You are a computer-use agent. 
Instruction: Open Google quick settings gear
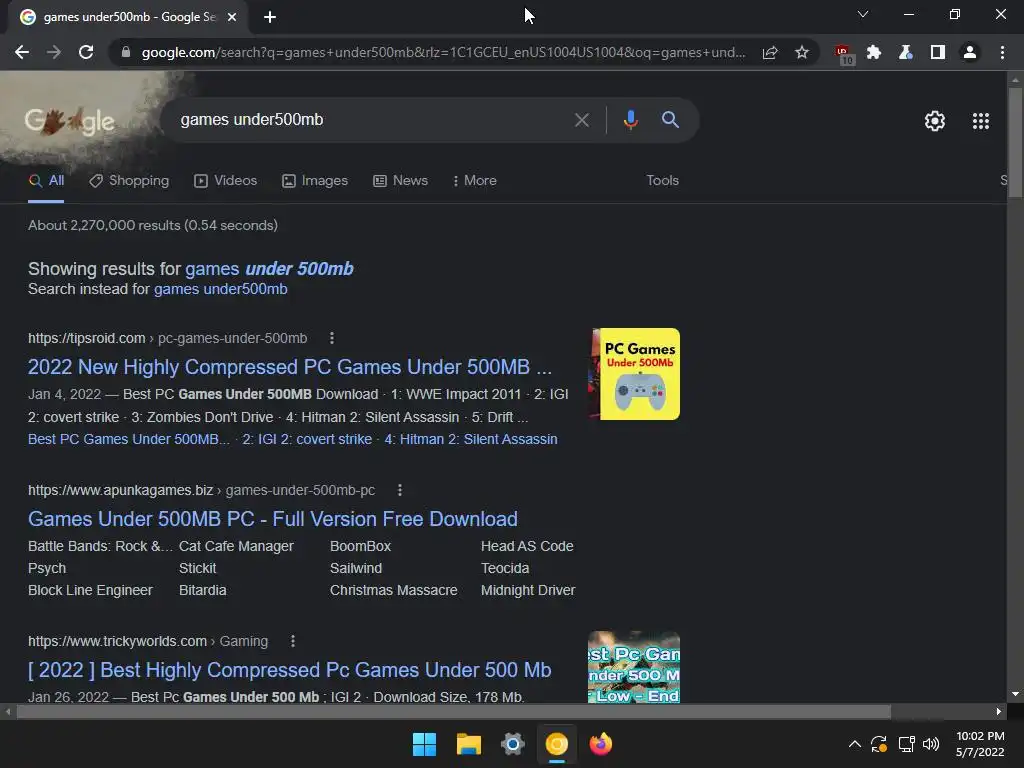pyautogui.click(x=935, y=121)
